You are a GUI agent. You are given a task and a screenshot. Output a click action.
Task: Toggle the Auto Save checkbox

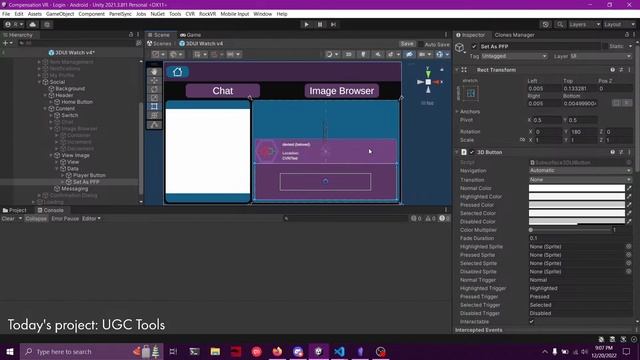(x=420, y=44)
